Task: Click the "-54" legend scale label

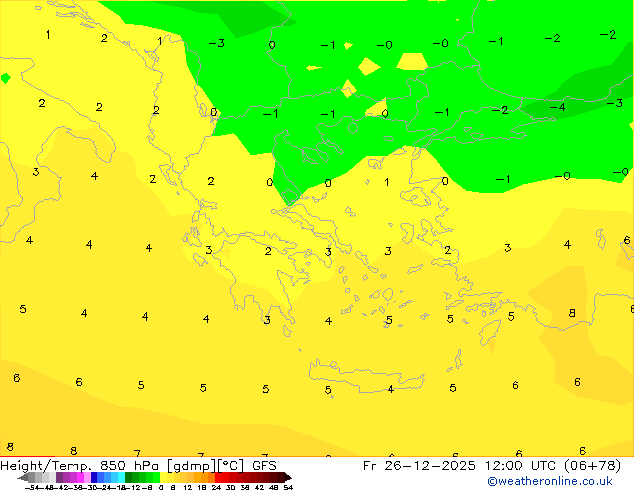Action: click(32, 487)
